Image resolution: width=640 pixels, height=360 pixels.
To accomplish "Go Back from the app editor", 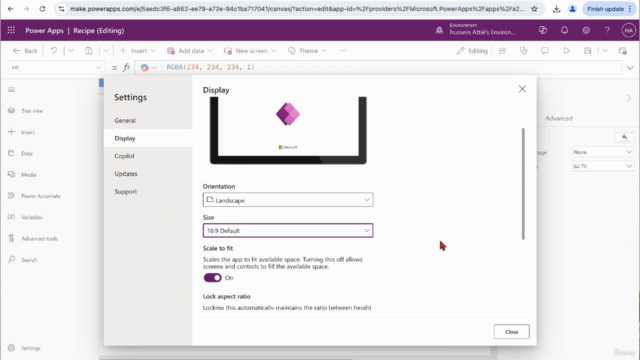I will pos(25,51).
